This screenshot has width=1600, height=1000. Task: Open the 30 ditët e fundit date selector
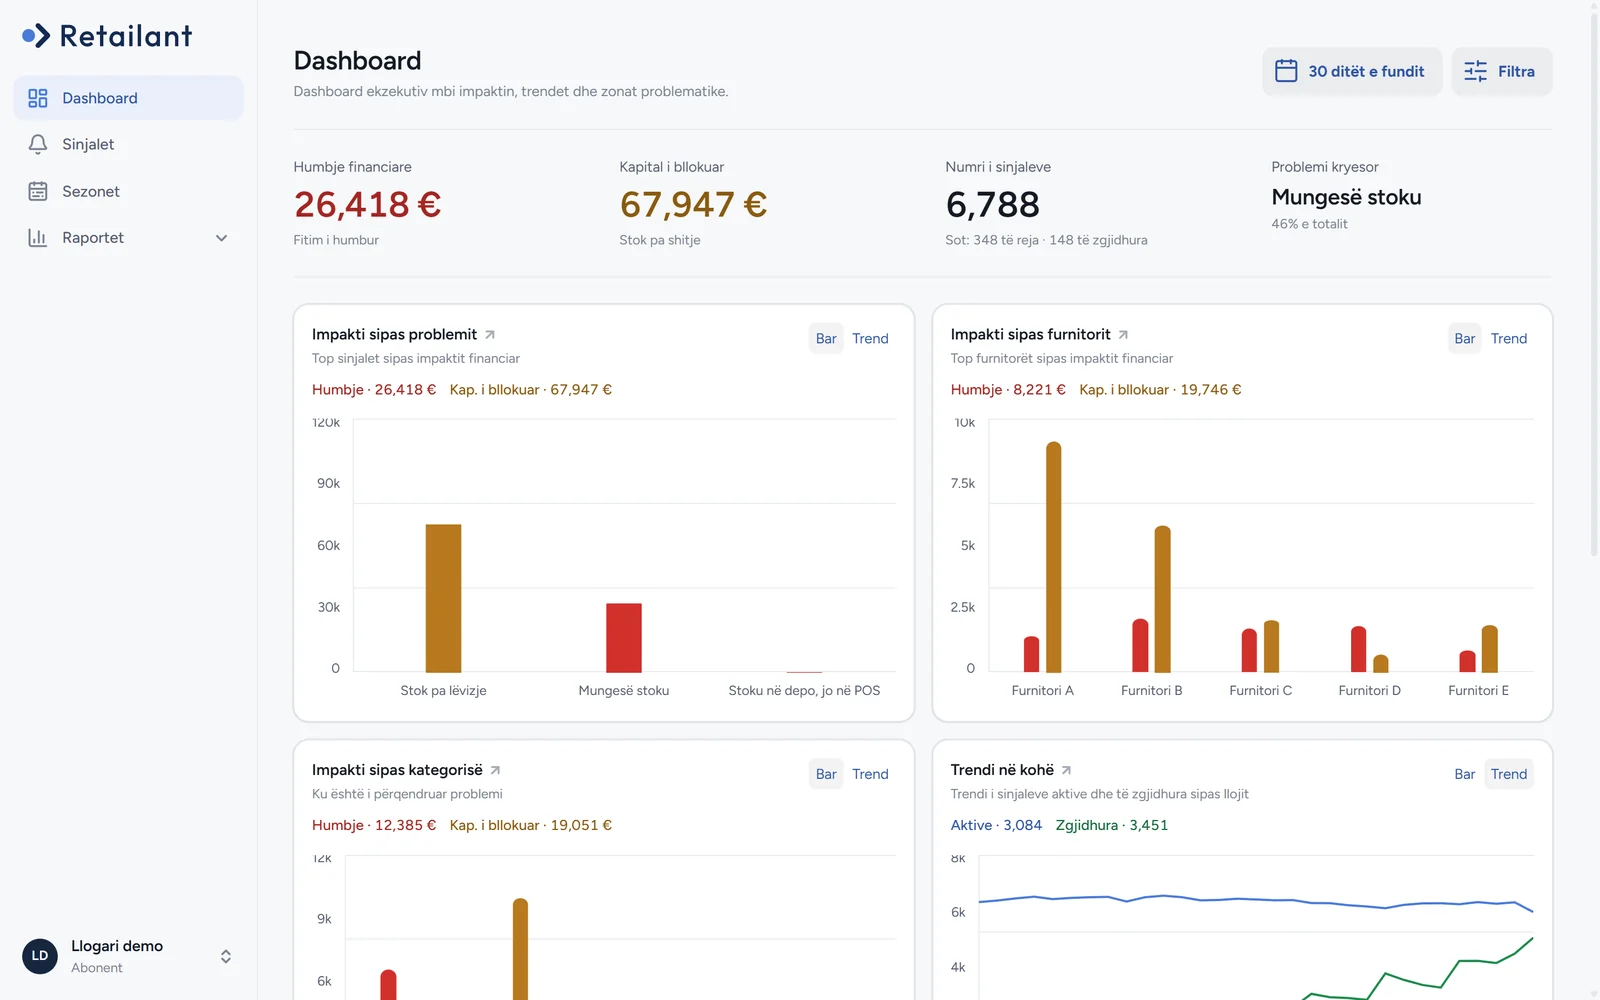click(1352, 71)
